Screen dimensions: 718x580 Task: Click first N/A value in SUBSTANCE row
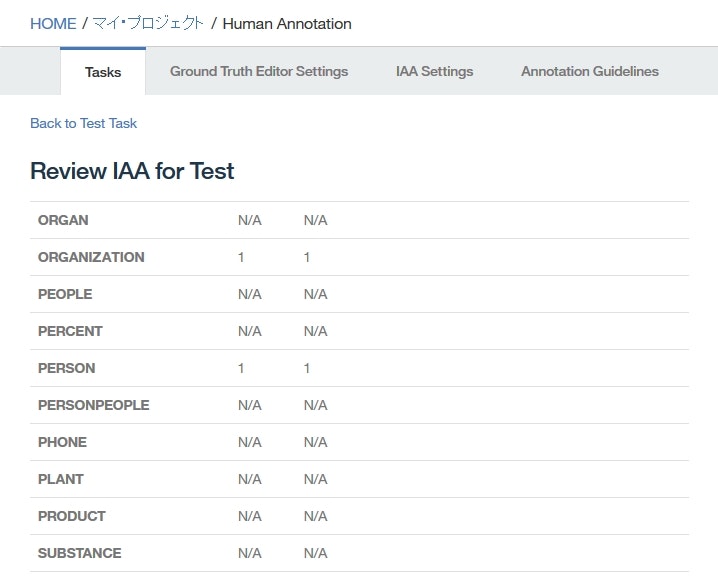pos(250,553)
